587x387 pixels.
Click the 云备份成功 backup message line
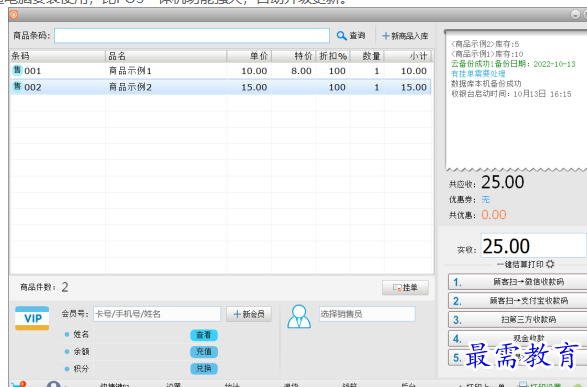[x=513, y=64]
